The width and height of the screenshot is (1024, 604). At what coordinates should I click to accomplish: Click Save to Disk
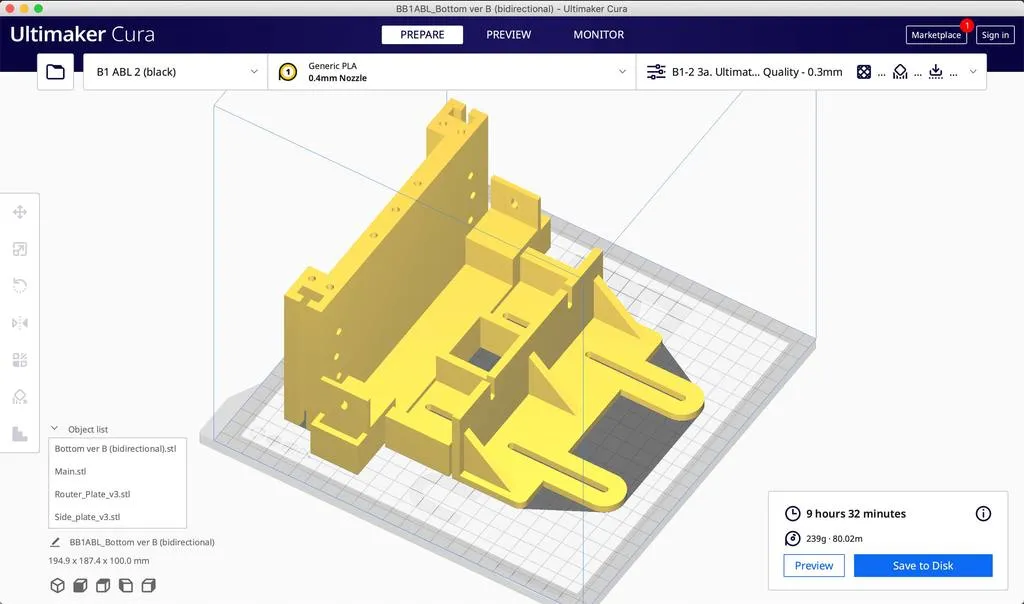[x=923, y=565]
